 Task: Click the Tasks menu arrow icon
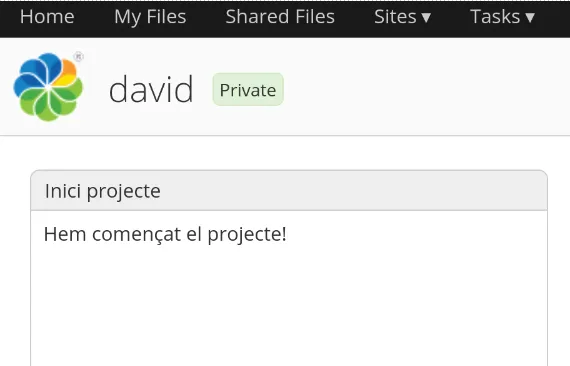coord(530,17)
